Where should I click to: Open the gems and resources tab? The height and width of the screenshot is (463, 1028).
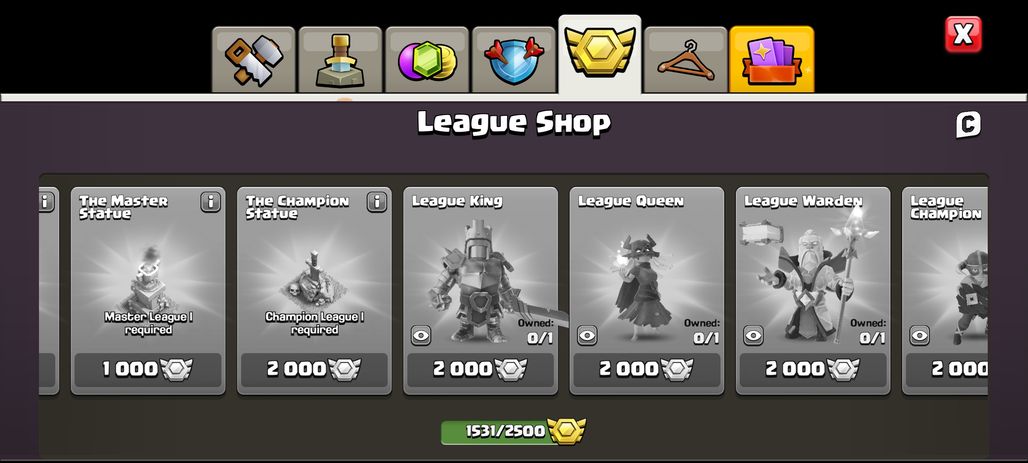click(x=427, y=60)
